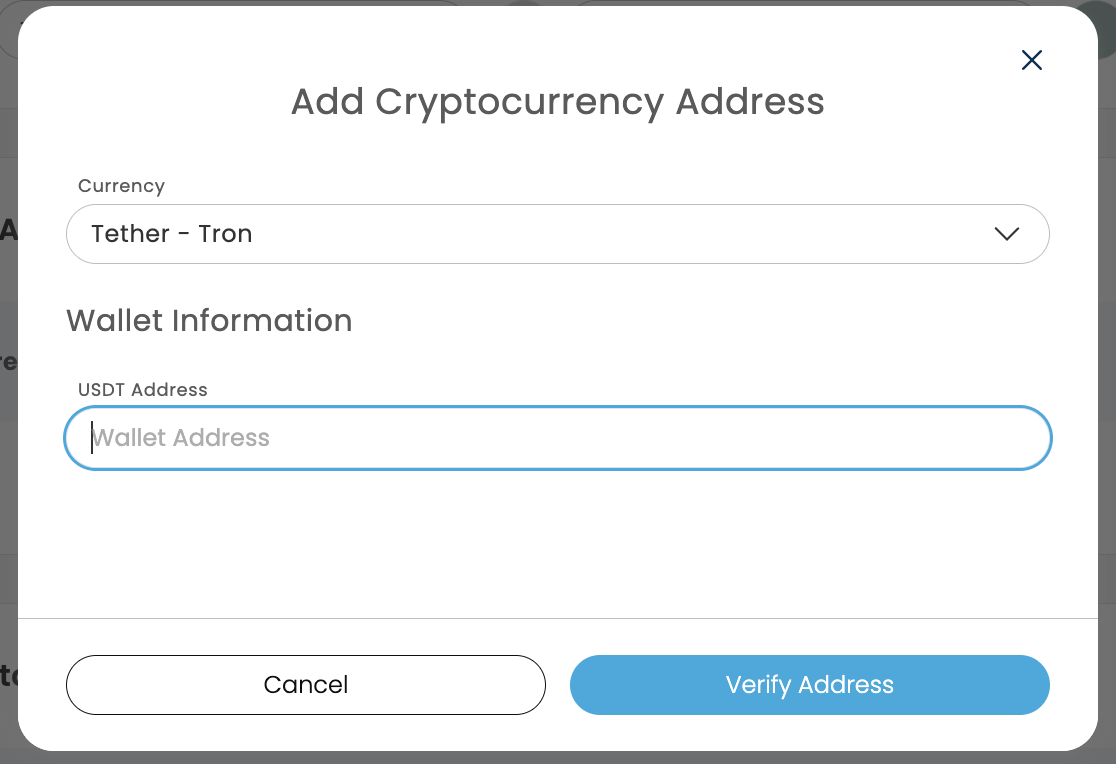Close the Add Cryptocurrency Address dialog
Screen dimensions: 1116x764
click(1032, 60)
